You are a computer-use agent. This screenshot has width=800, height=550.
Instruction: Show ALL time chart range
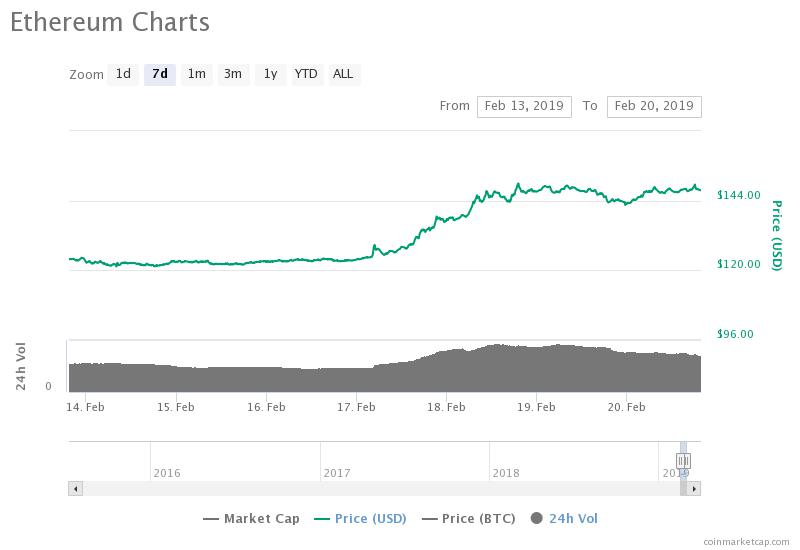(x=344, y=74)
